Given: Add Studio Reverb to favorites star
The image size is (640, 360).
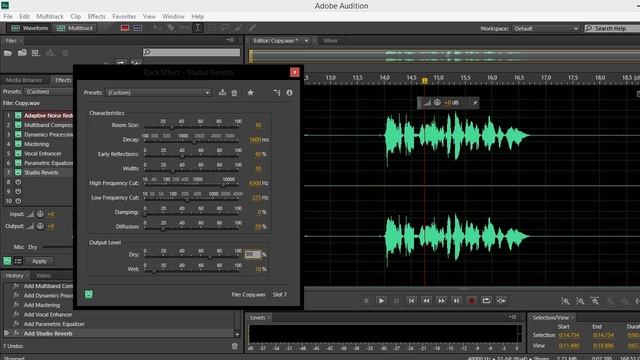Looking at the screenshot, I should tap(250, 93).
